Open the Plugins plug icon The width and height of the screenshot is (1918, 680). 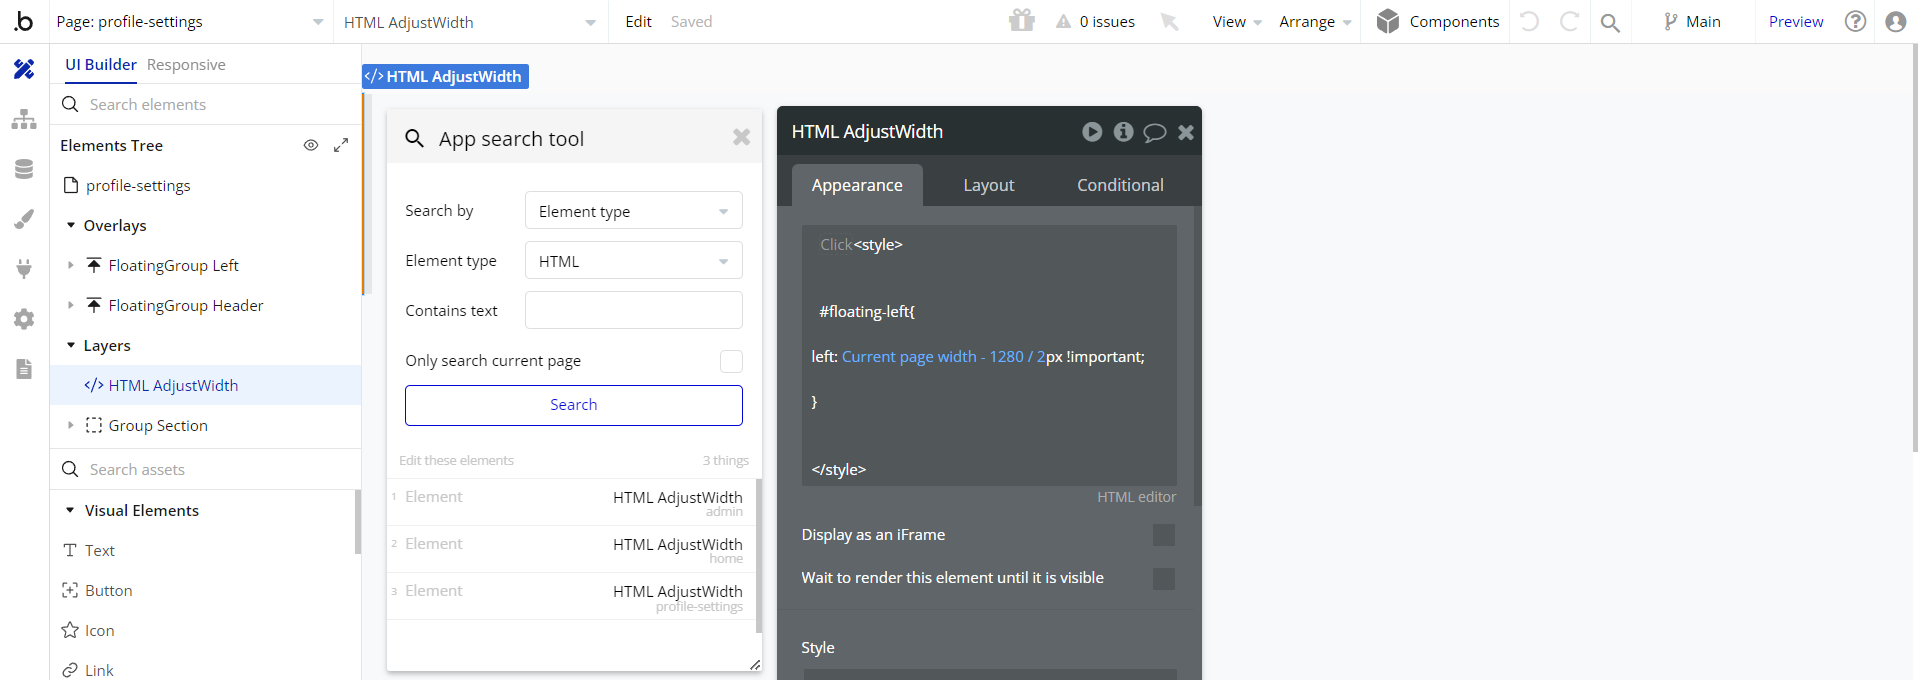(x=24, y=268)
